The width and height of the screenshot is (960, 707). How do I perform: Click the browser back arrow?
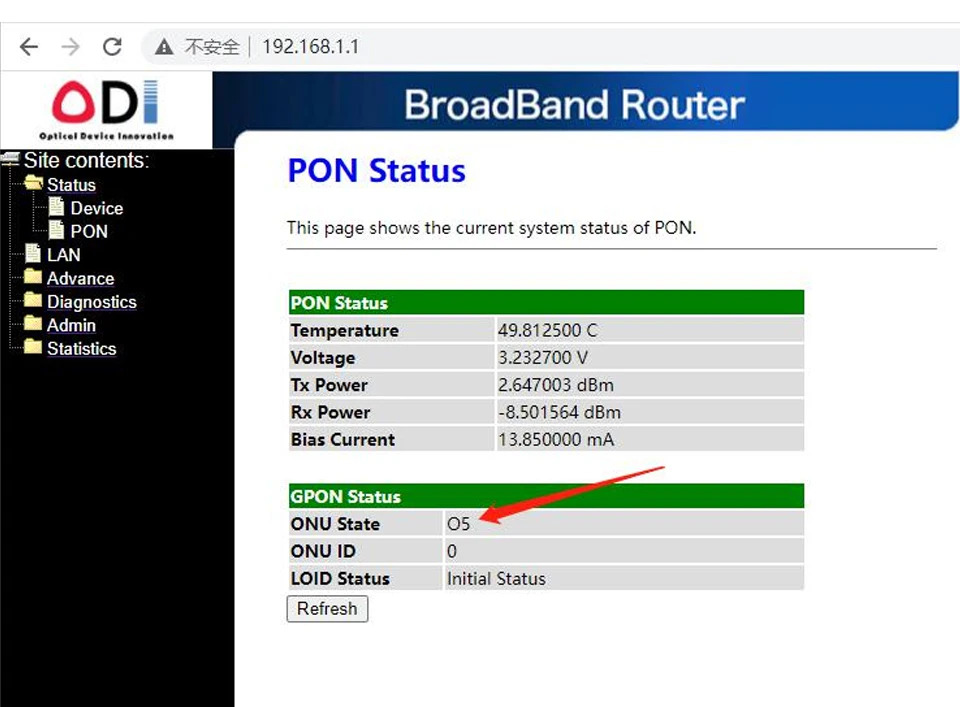[x=29, y=47]
